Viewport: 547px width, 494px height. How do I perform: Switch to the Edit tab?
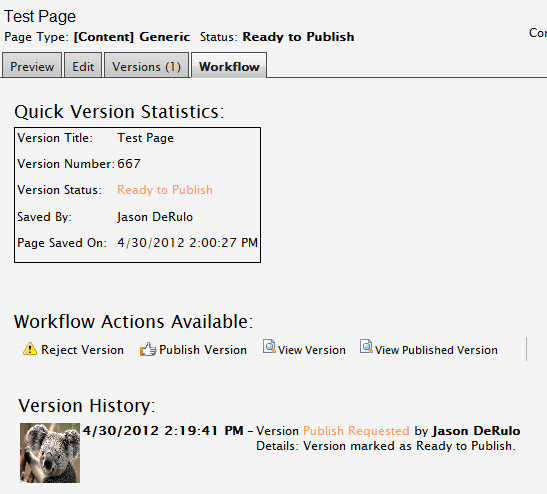tap(83, 65)
